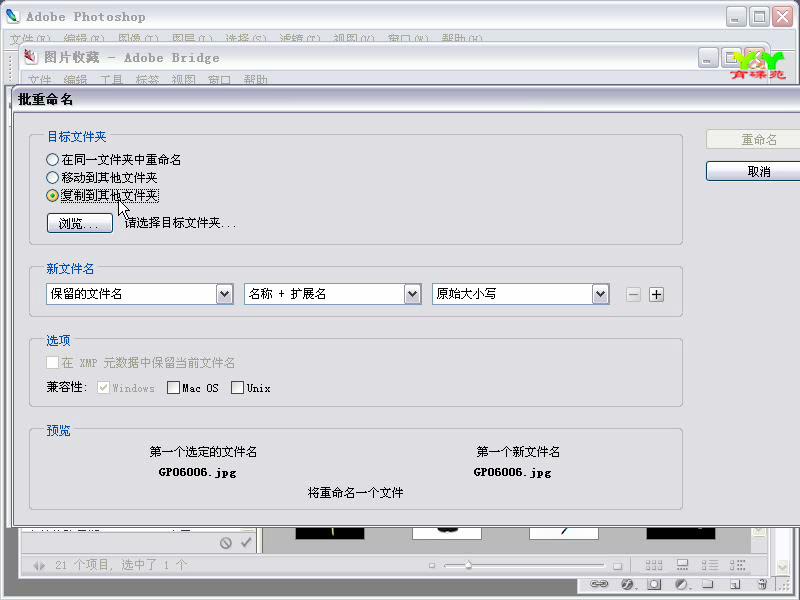Open the '原始大小写' dropdown
800x600 pixels.
521,294
